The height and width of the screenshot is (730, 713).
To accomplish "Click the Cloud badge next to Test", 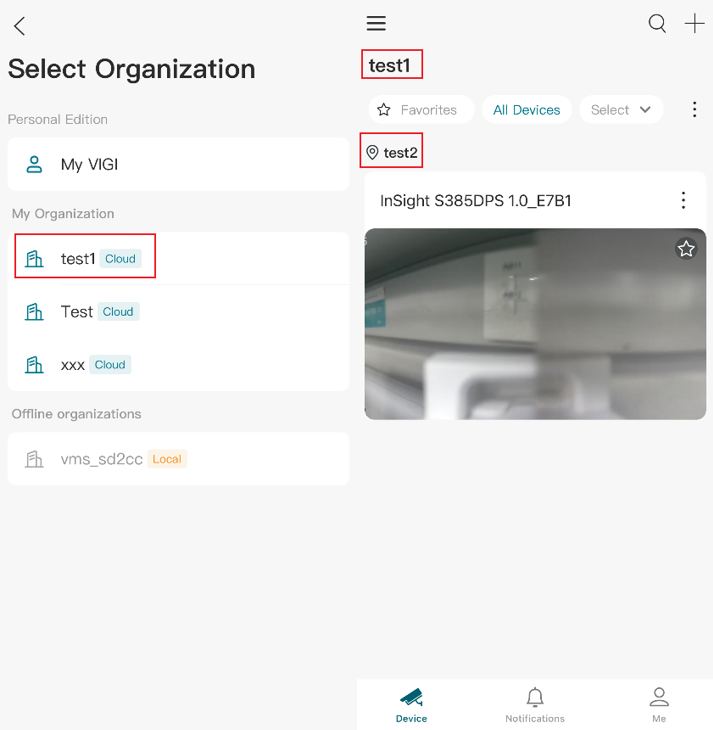I will tap(118, 311).
